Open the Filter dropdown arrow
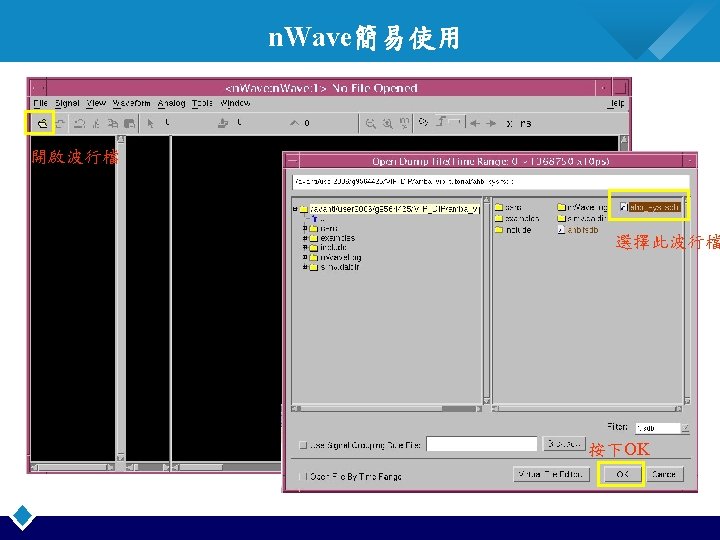 685,428
